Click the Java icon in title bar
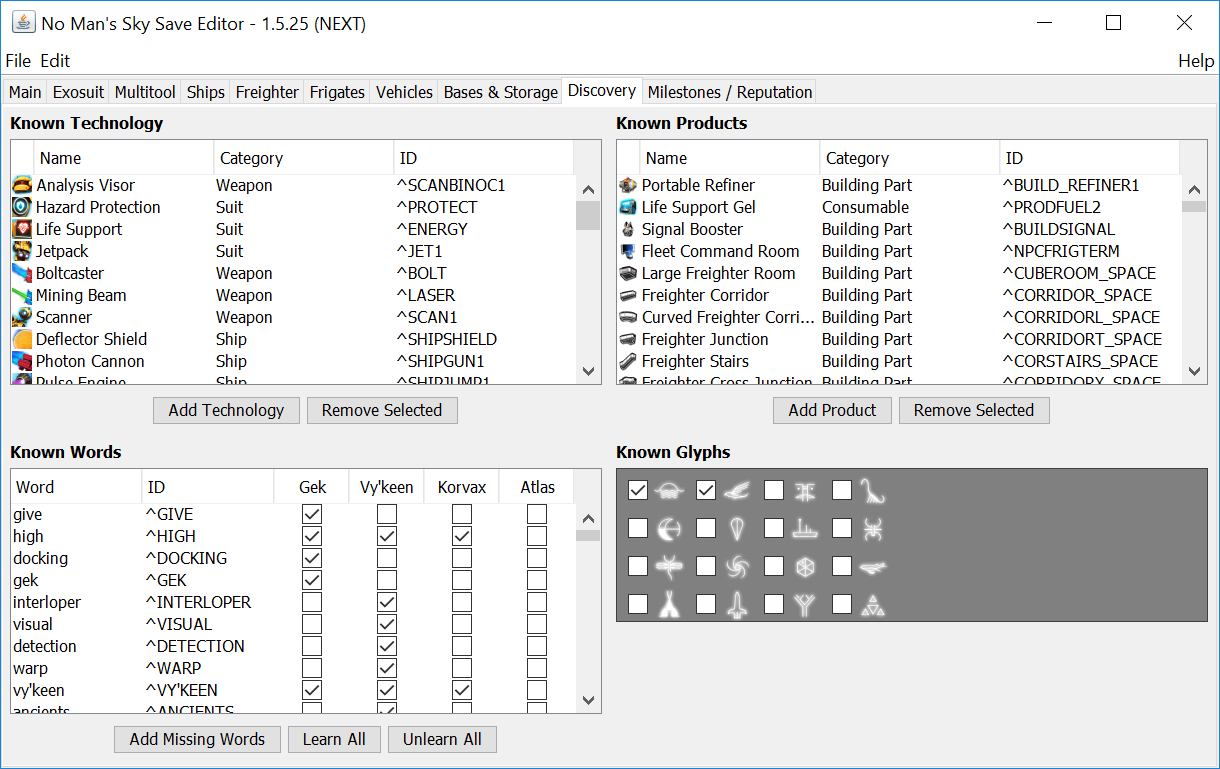 23,23
